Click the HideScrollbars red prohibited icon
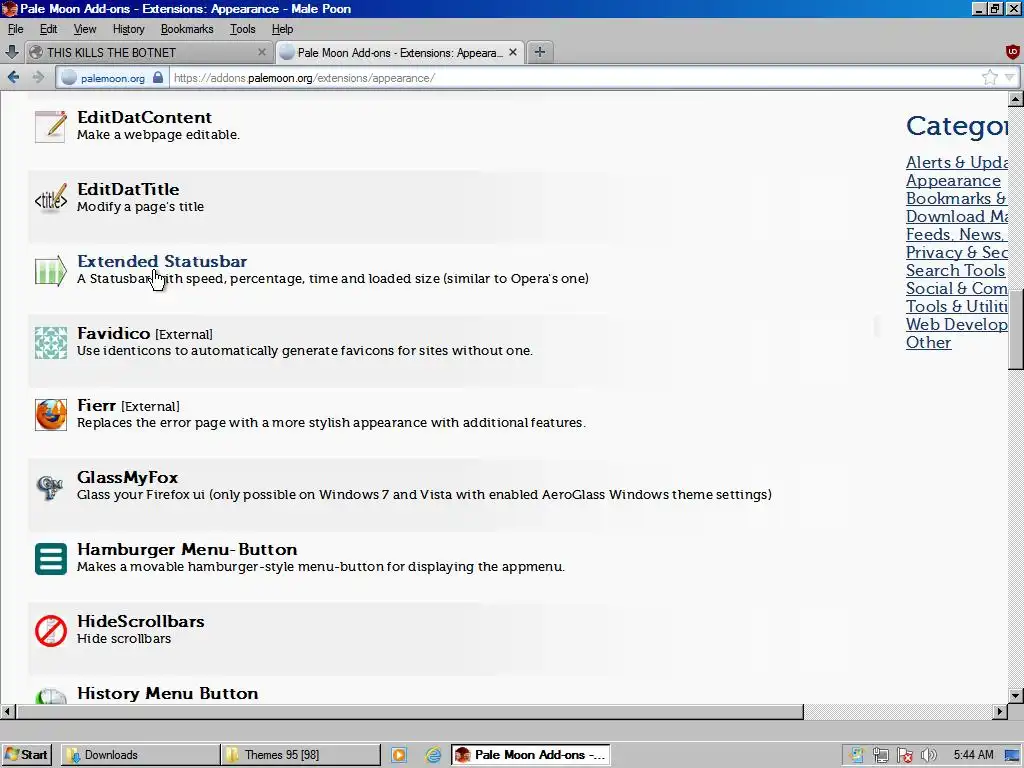 [x=51, y=631]
